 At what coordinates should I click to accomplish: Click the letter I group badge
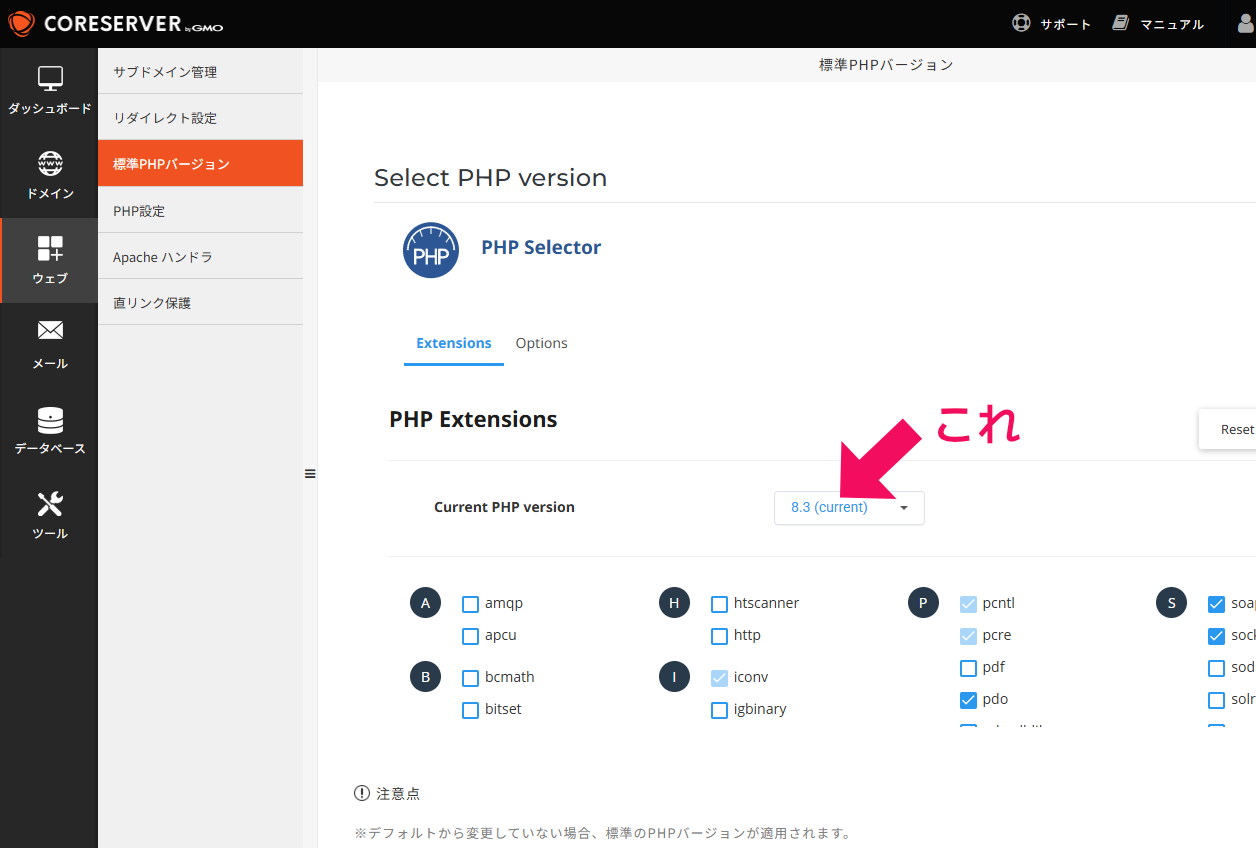point(674,677)
